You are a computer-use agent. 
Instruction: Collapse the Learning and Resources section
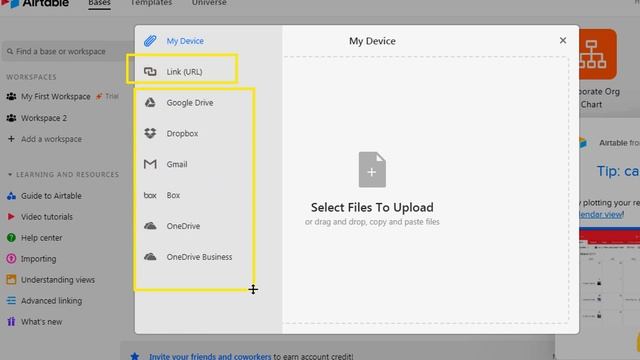click(10, 175)
